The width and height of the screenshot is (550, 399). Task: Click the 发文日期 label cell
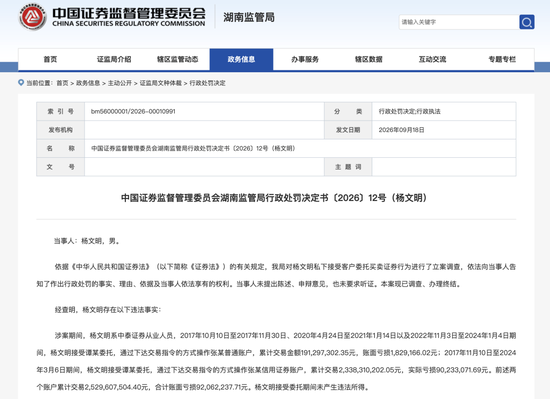[348, 130]
